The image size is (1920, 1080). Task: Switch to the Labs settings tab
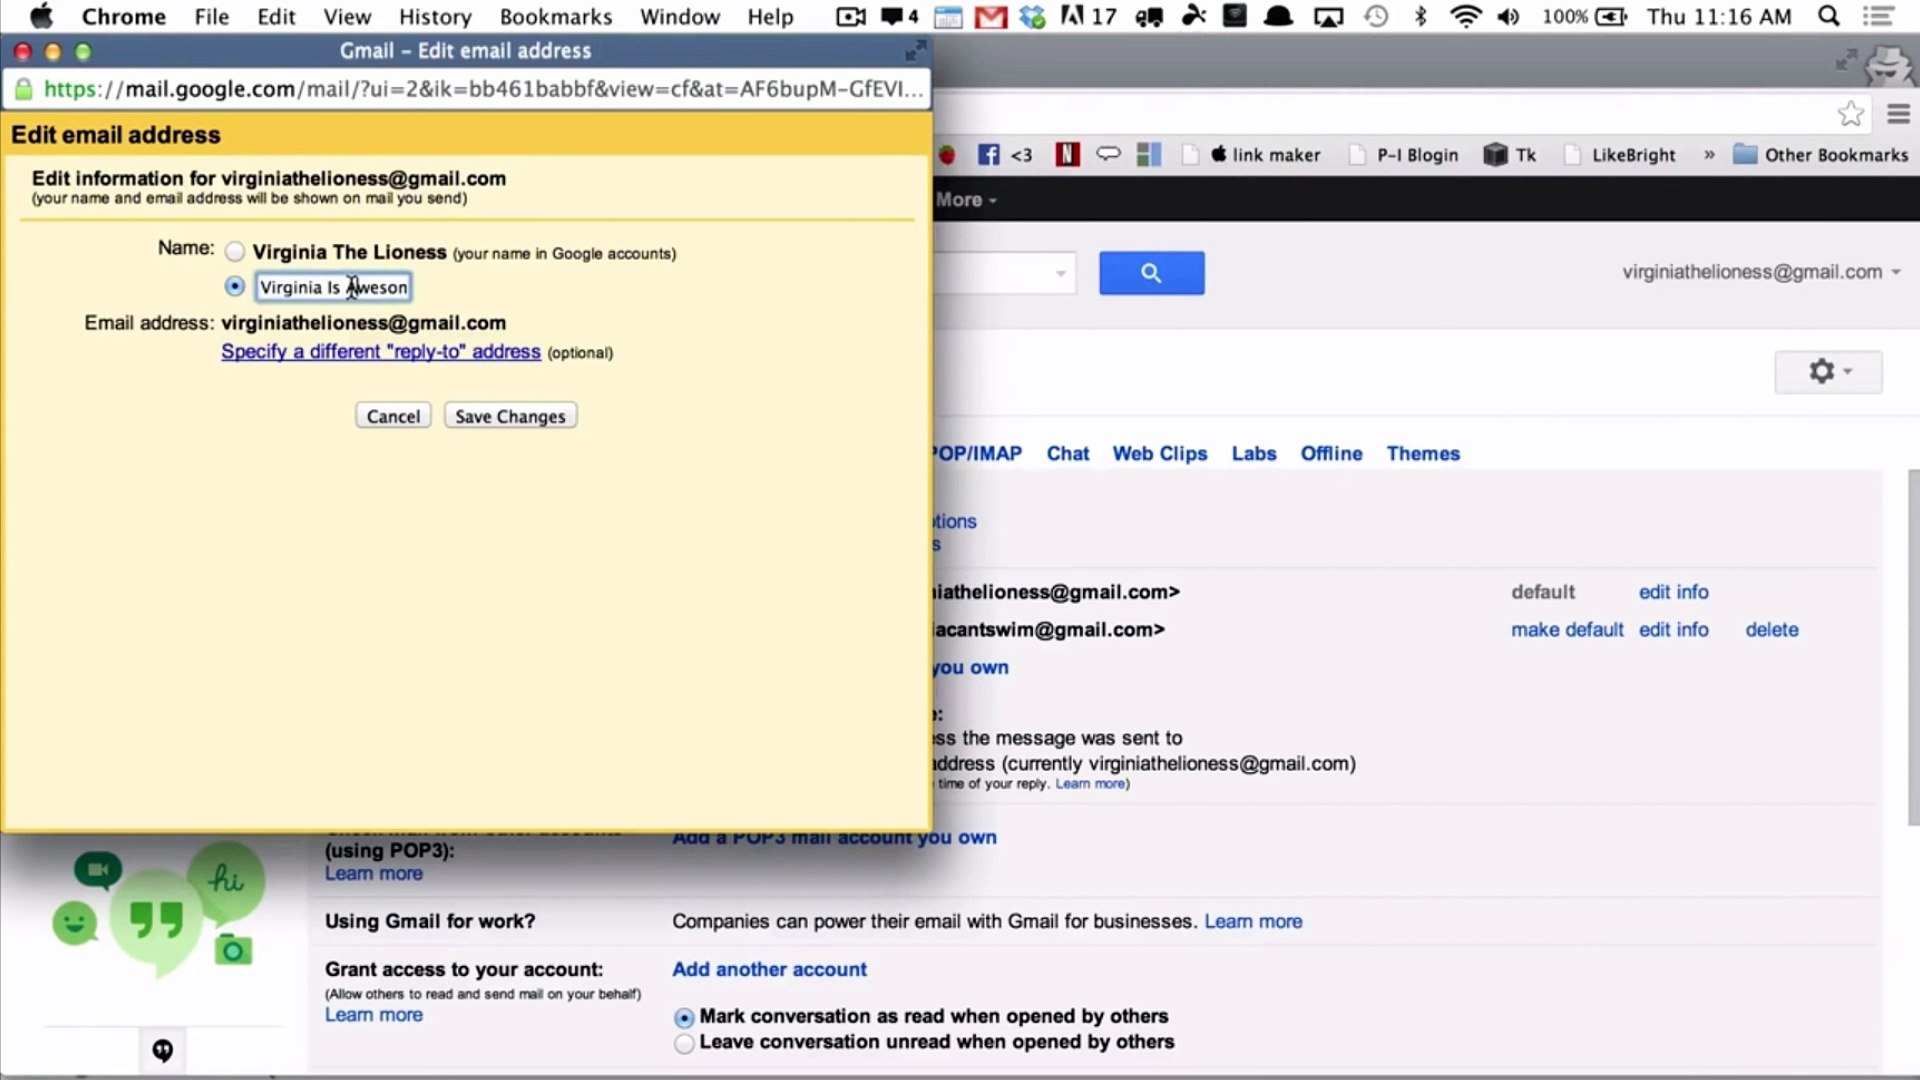tap(1253, 454)
